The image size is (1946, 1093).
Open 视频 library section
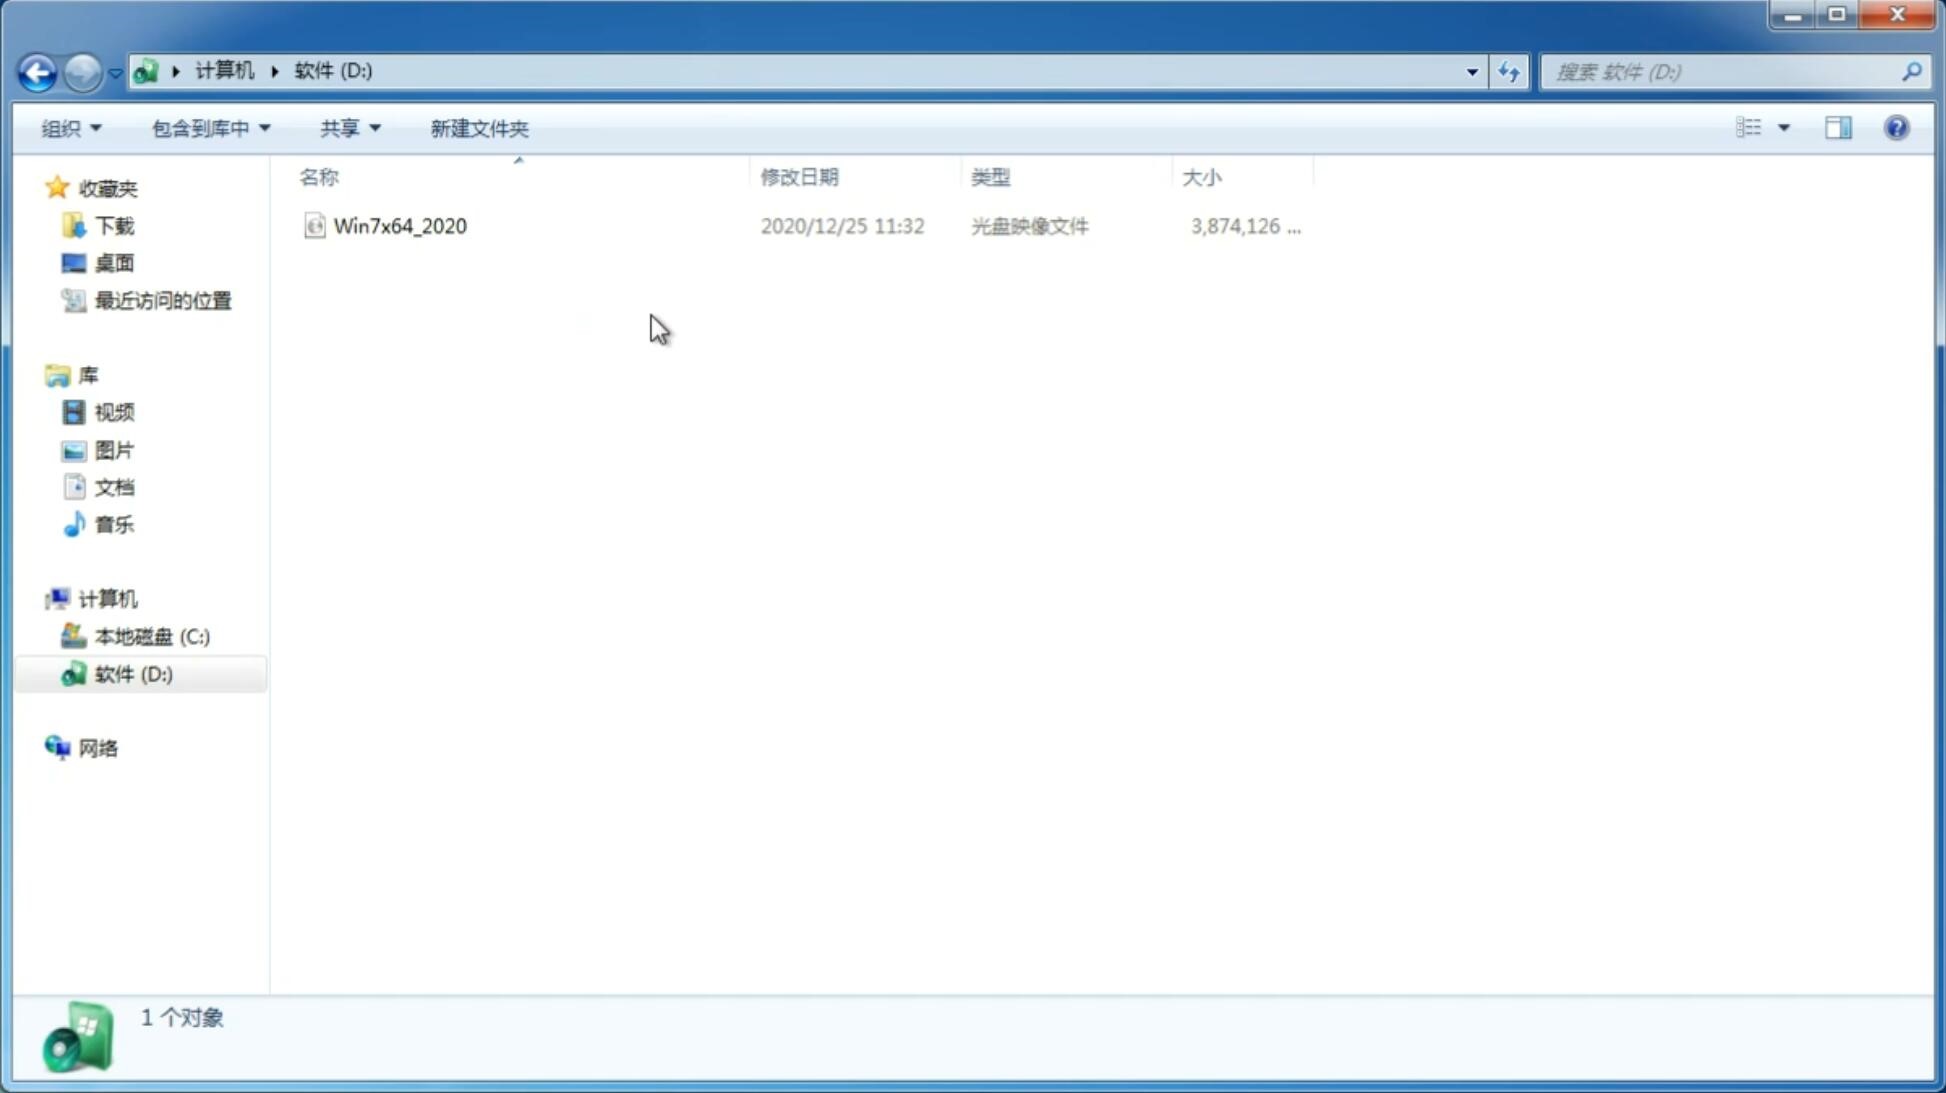[x=114, y=412]
